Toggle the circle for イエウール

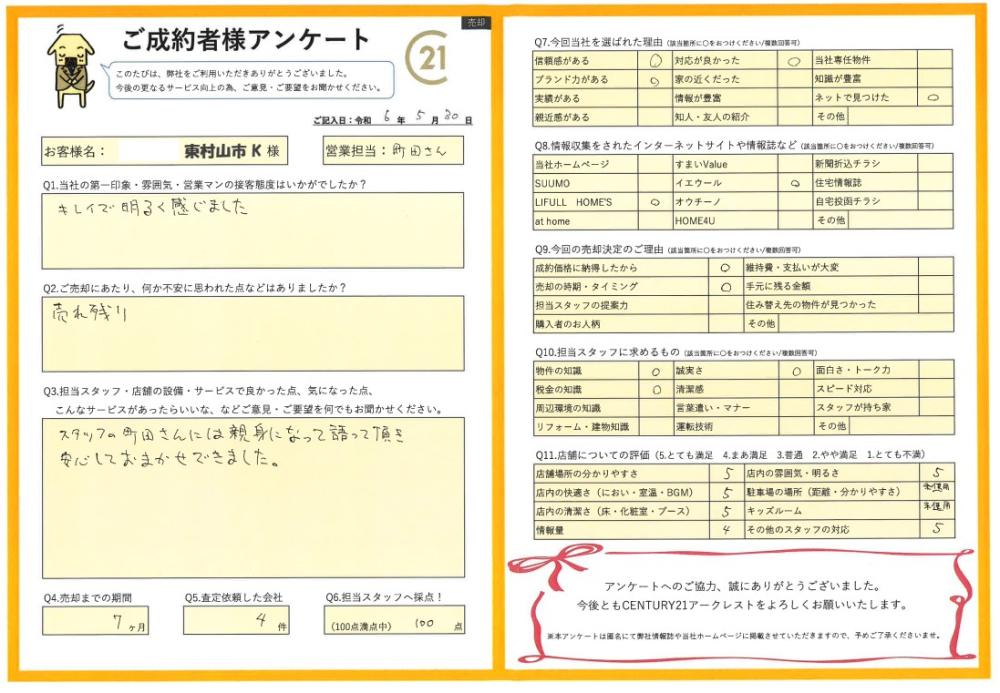pos(794,183)
